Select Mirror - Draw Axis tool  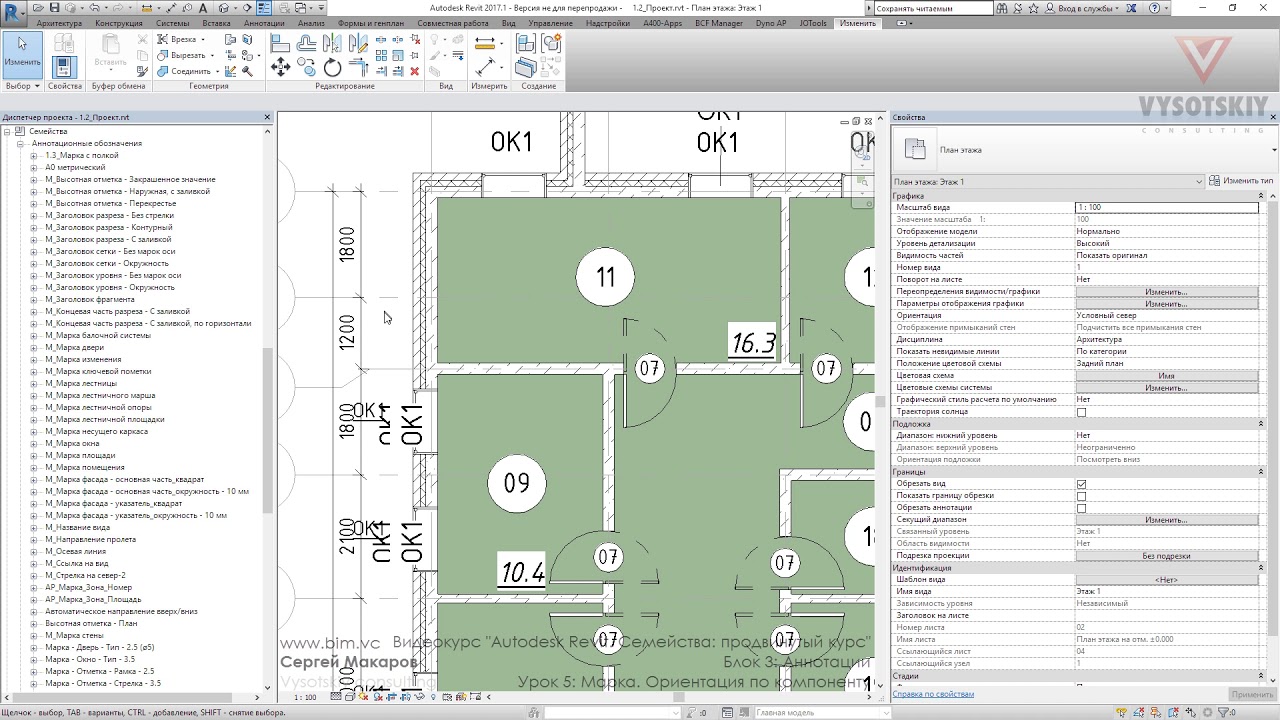(x=358, y=44)
